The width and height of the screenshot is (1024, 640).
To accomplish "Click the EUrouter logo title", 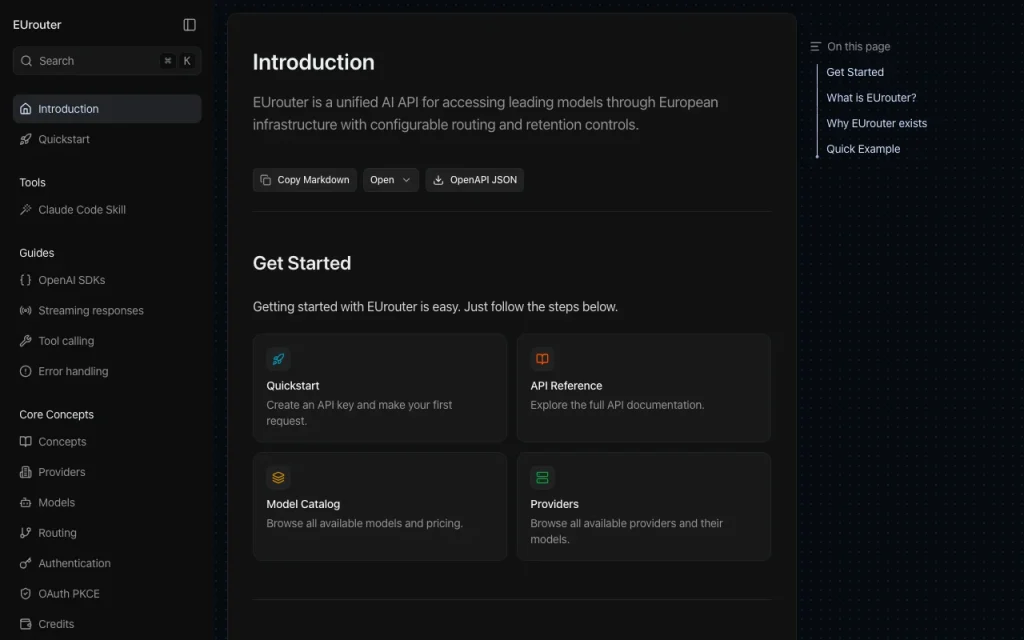I will point(37,25).
